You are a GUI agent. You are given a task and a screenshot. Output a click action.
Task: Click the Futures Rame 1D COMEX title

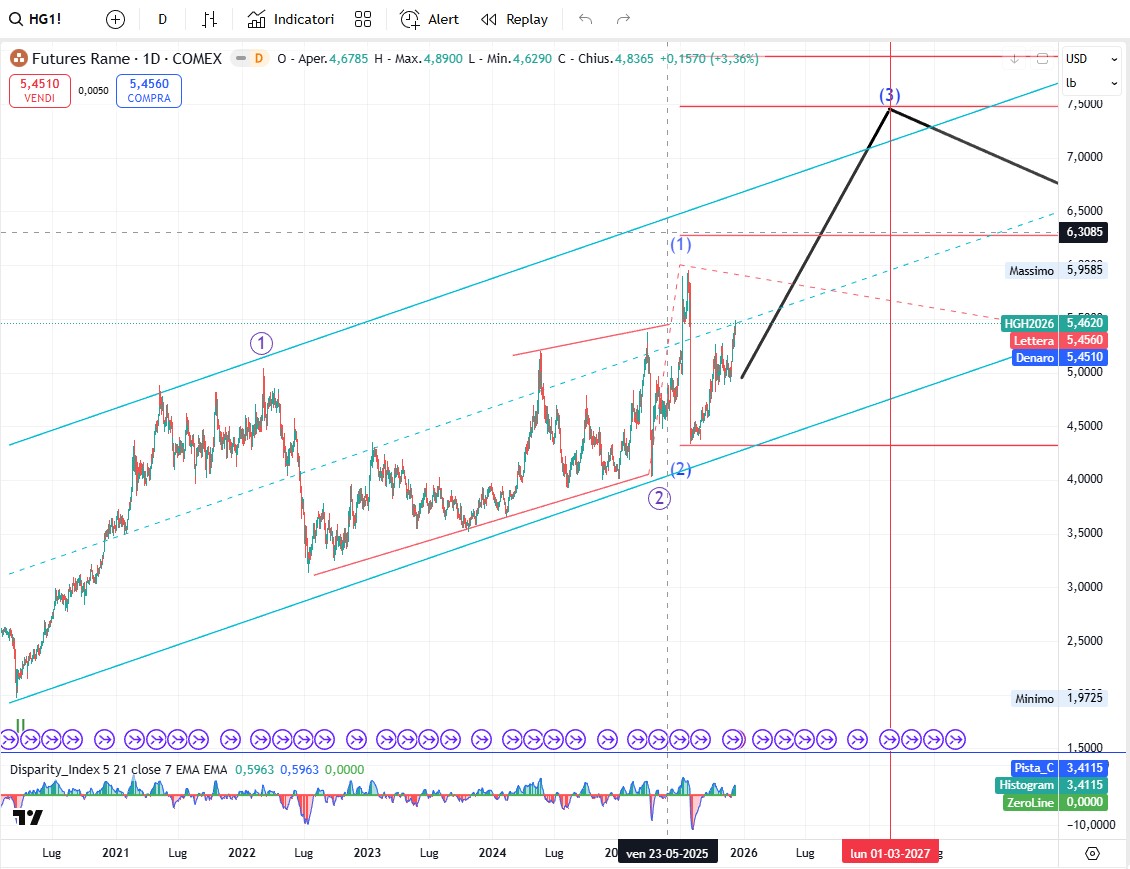click(x=127, y=58)
